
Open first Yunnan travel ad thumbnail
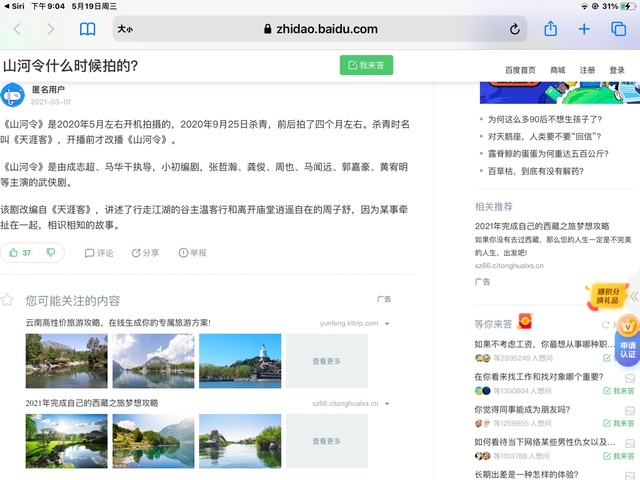point(67,361)
